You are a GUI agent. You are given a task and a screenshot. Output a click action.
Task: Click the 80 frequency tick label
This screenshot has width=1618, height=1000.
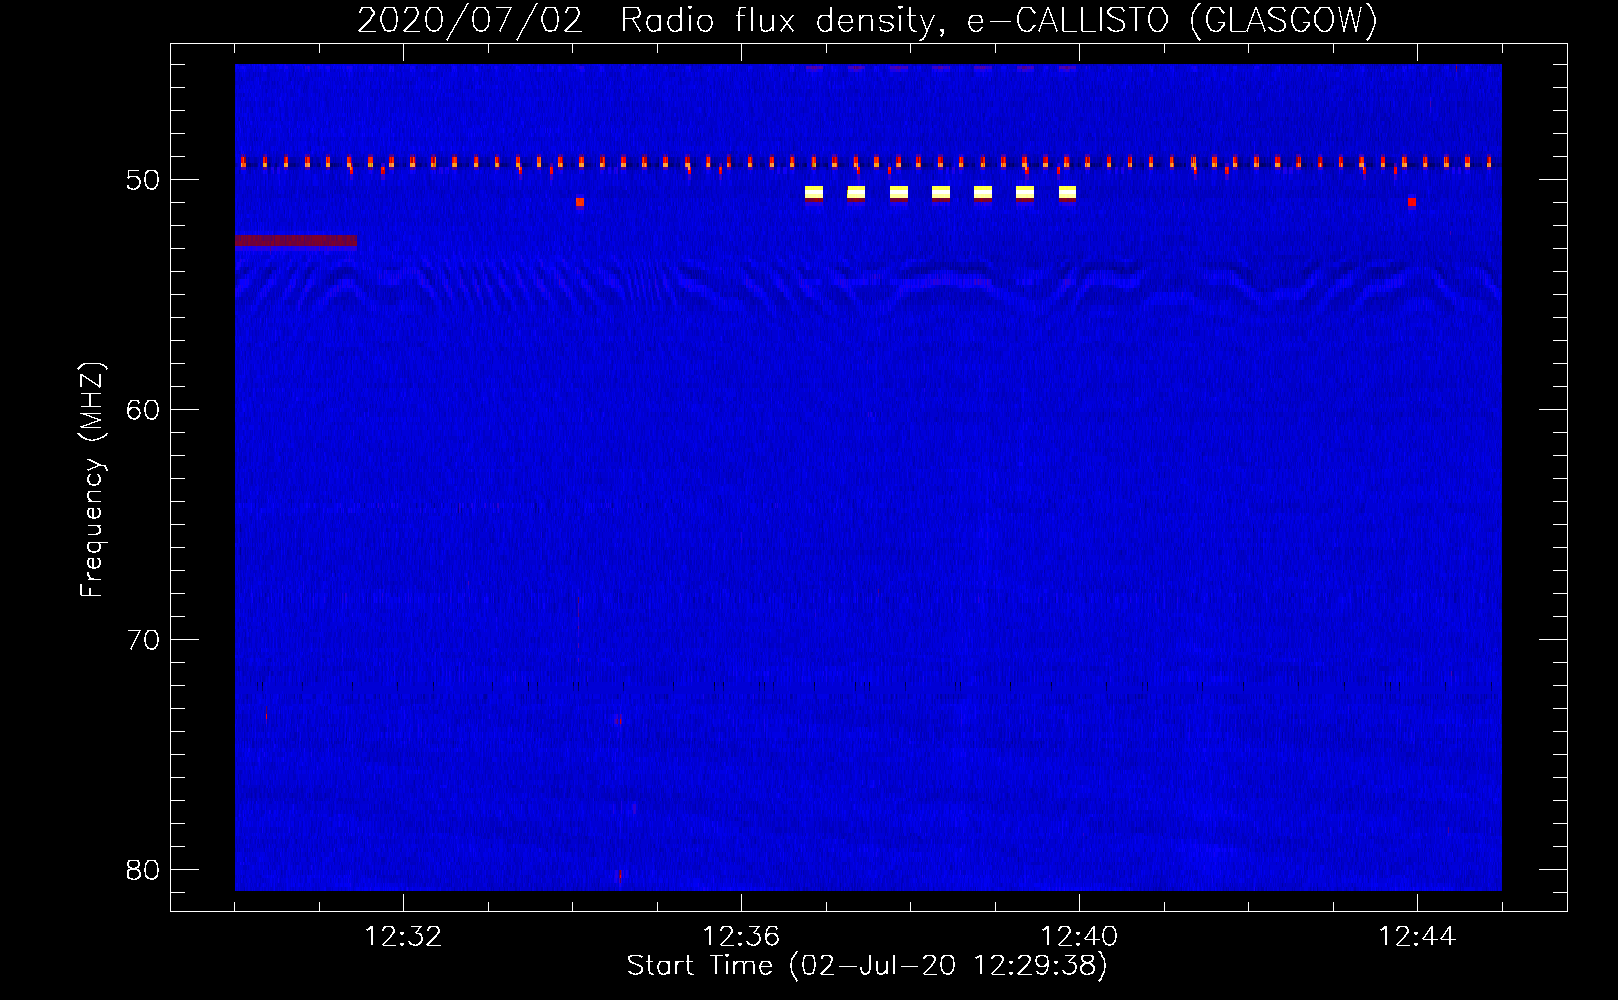click(x=143, y=870)
